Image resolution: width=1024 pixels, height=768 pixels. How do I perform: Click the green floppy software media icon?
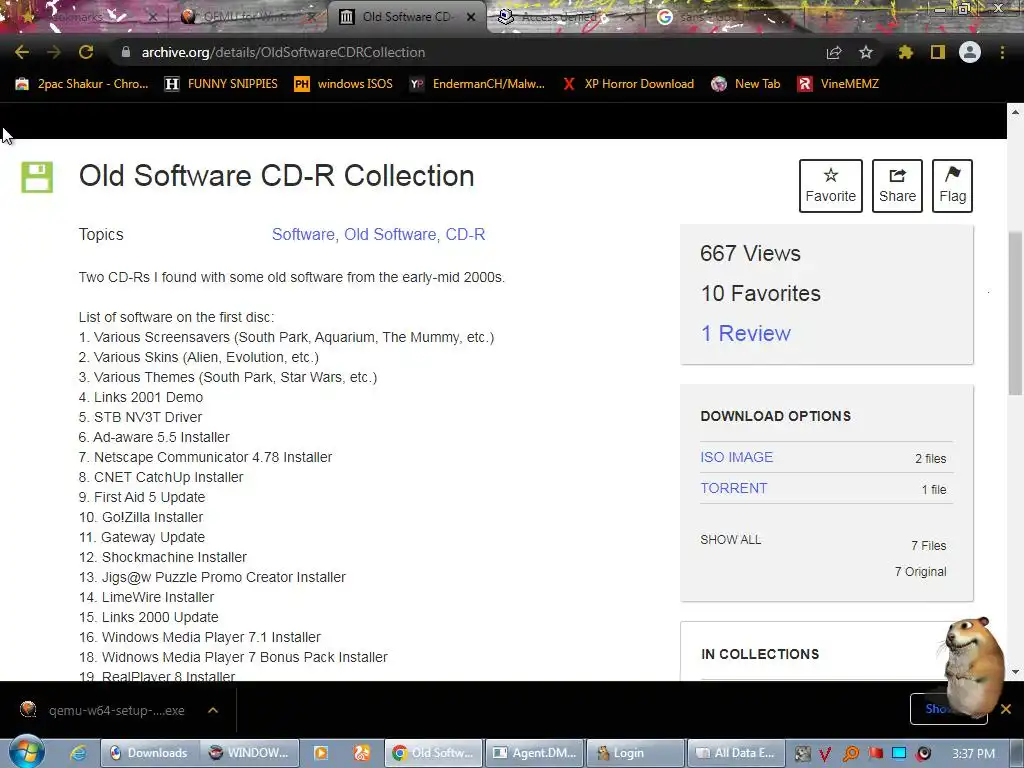pyautogui.click(x=37, y=177)
